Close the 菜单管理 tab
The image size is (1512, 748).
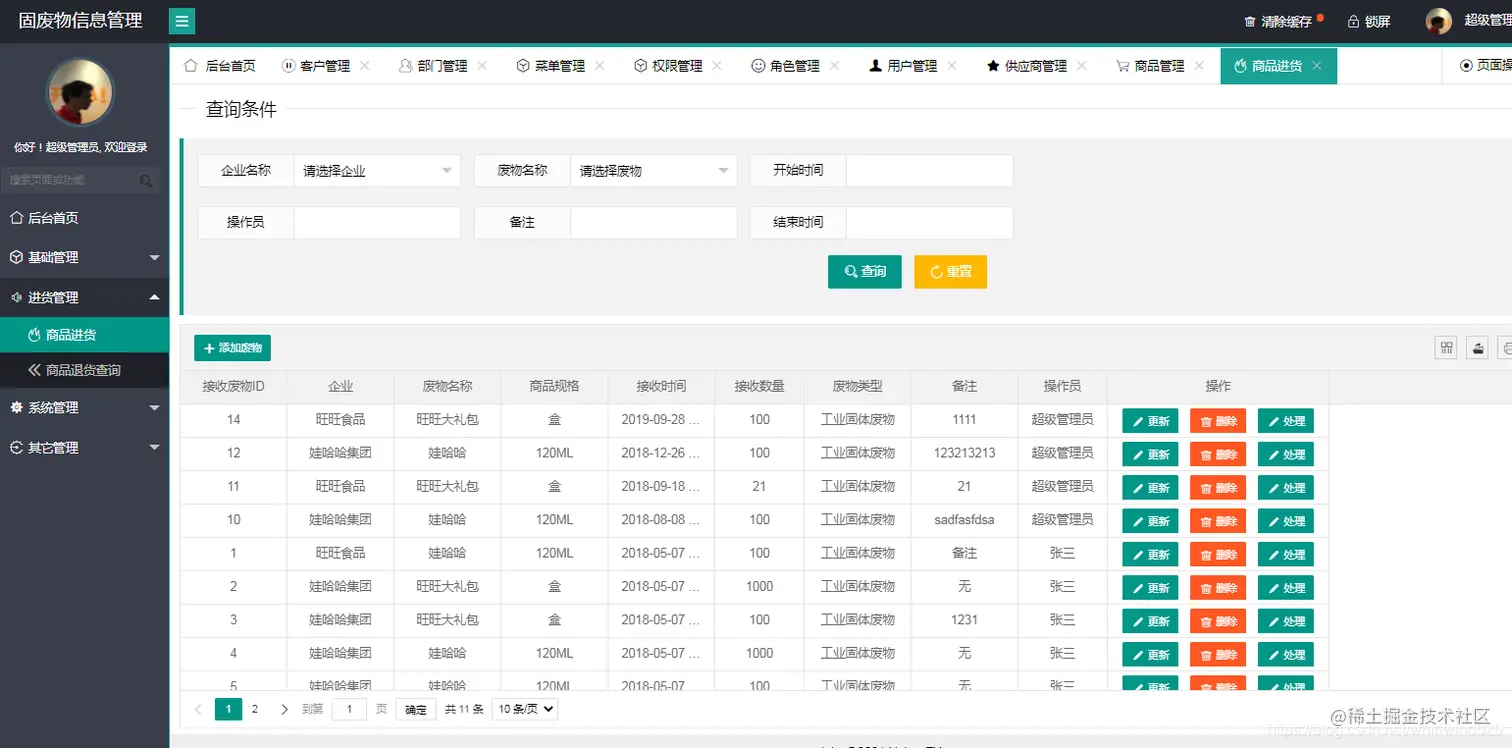[x=599, y=65]
